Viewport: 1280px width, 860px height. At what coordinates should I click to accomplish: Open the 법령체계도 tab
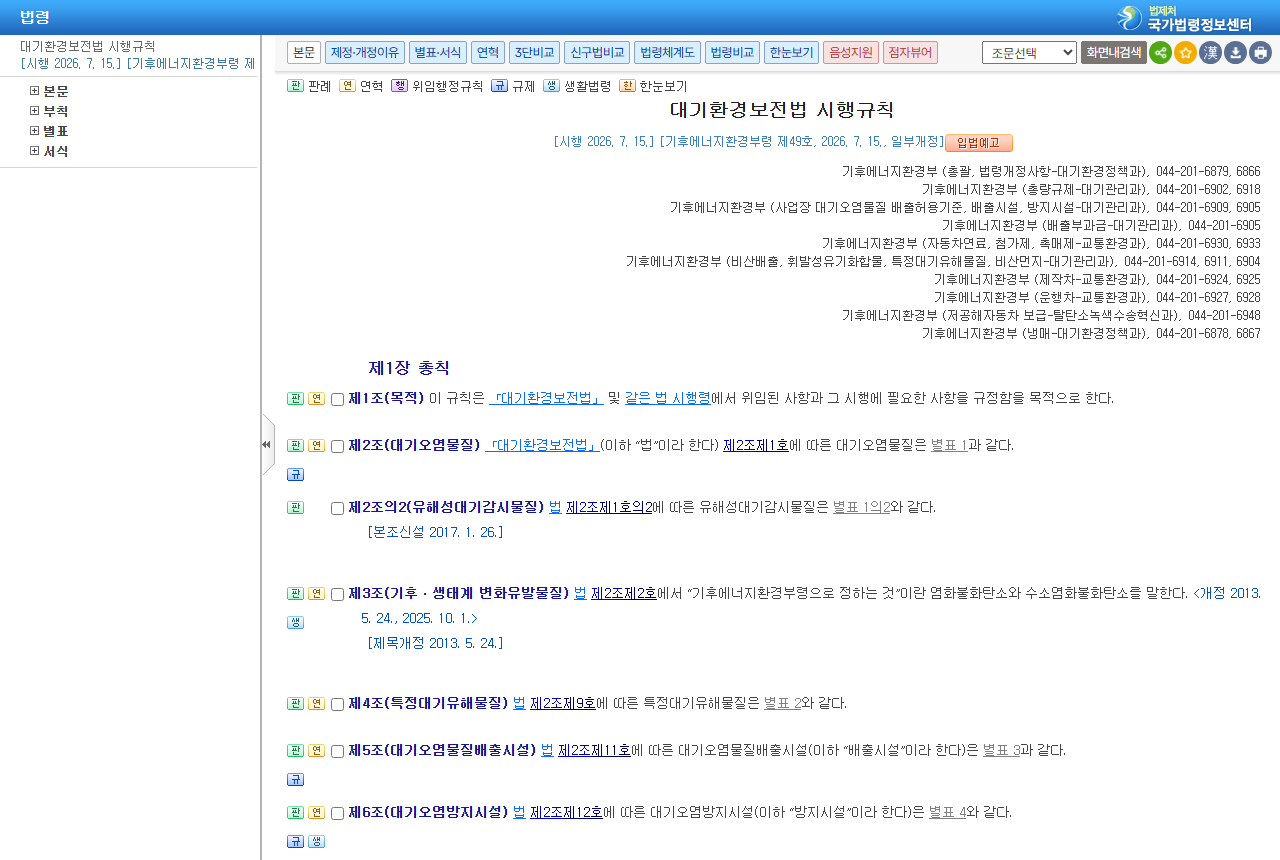pos(667,53)
